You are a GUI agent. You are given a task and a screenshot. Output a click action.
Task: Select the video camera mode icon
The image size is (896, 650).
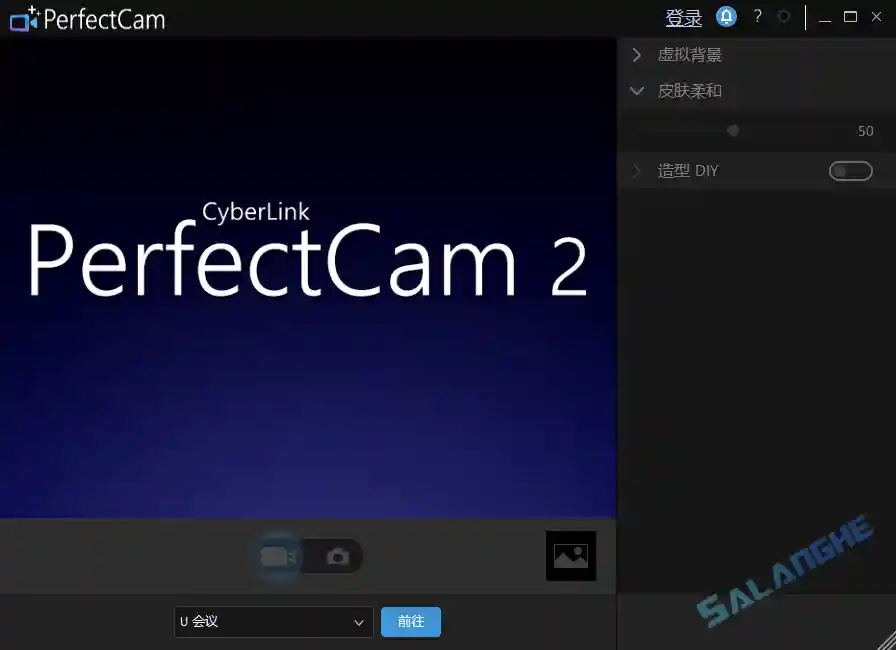tap(277, 556)
